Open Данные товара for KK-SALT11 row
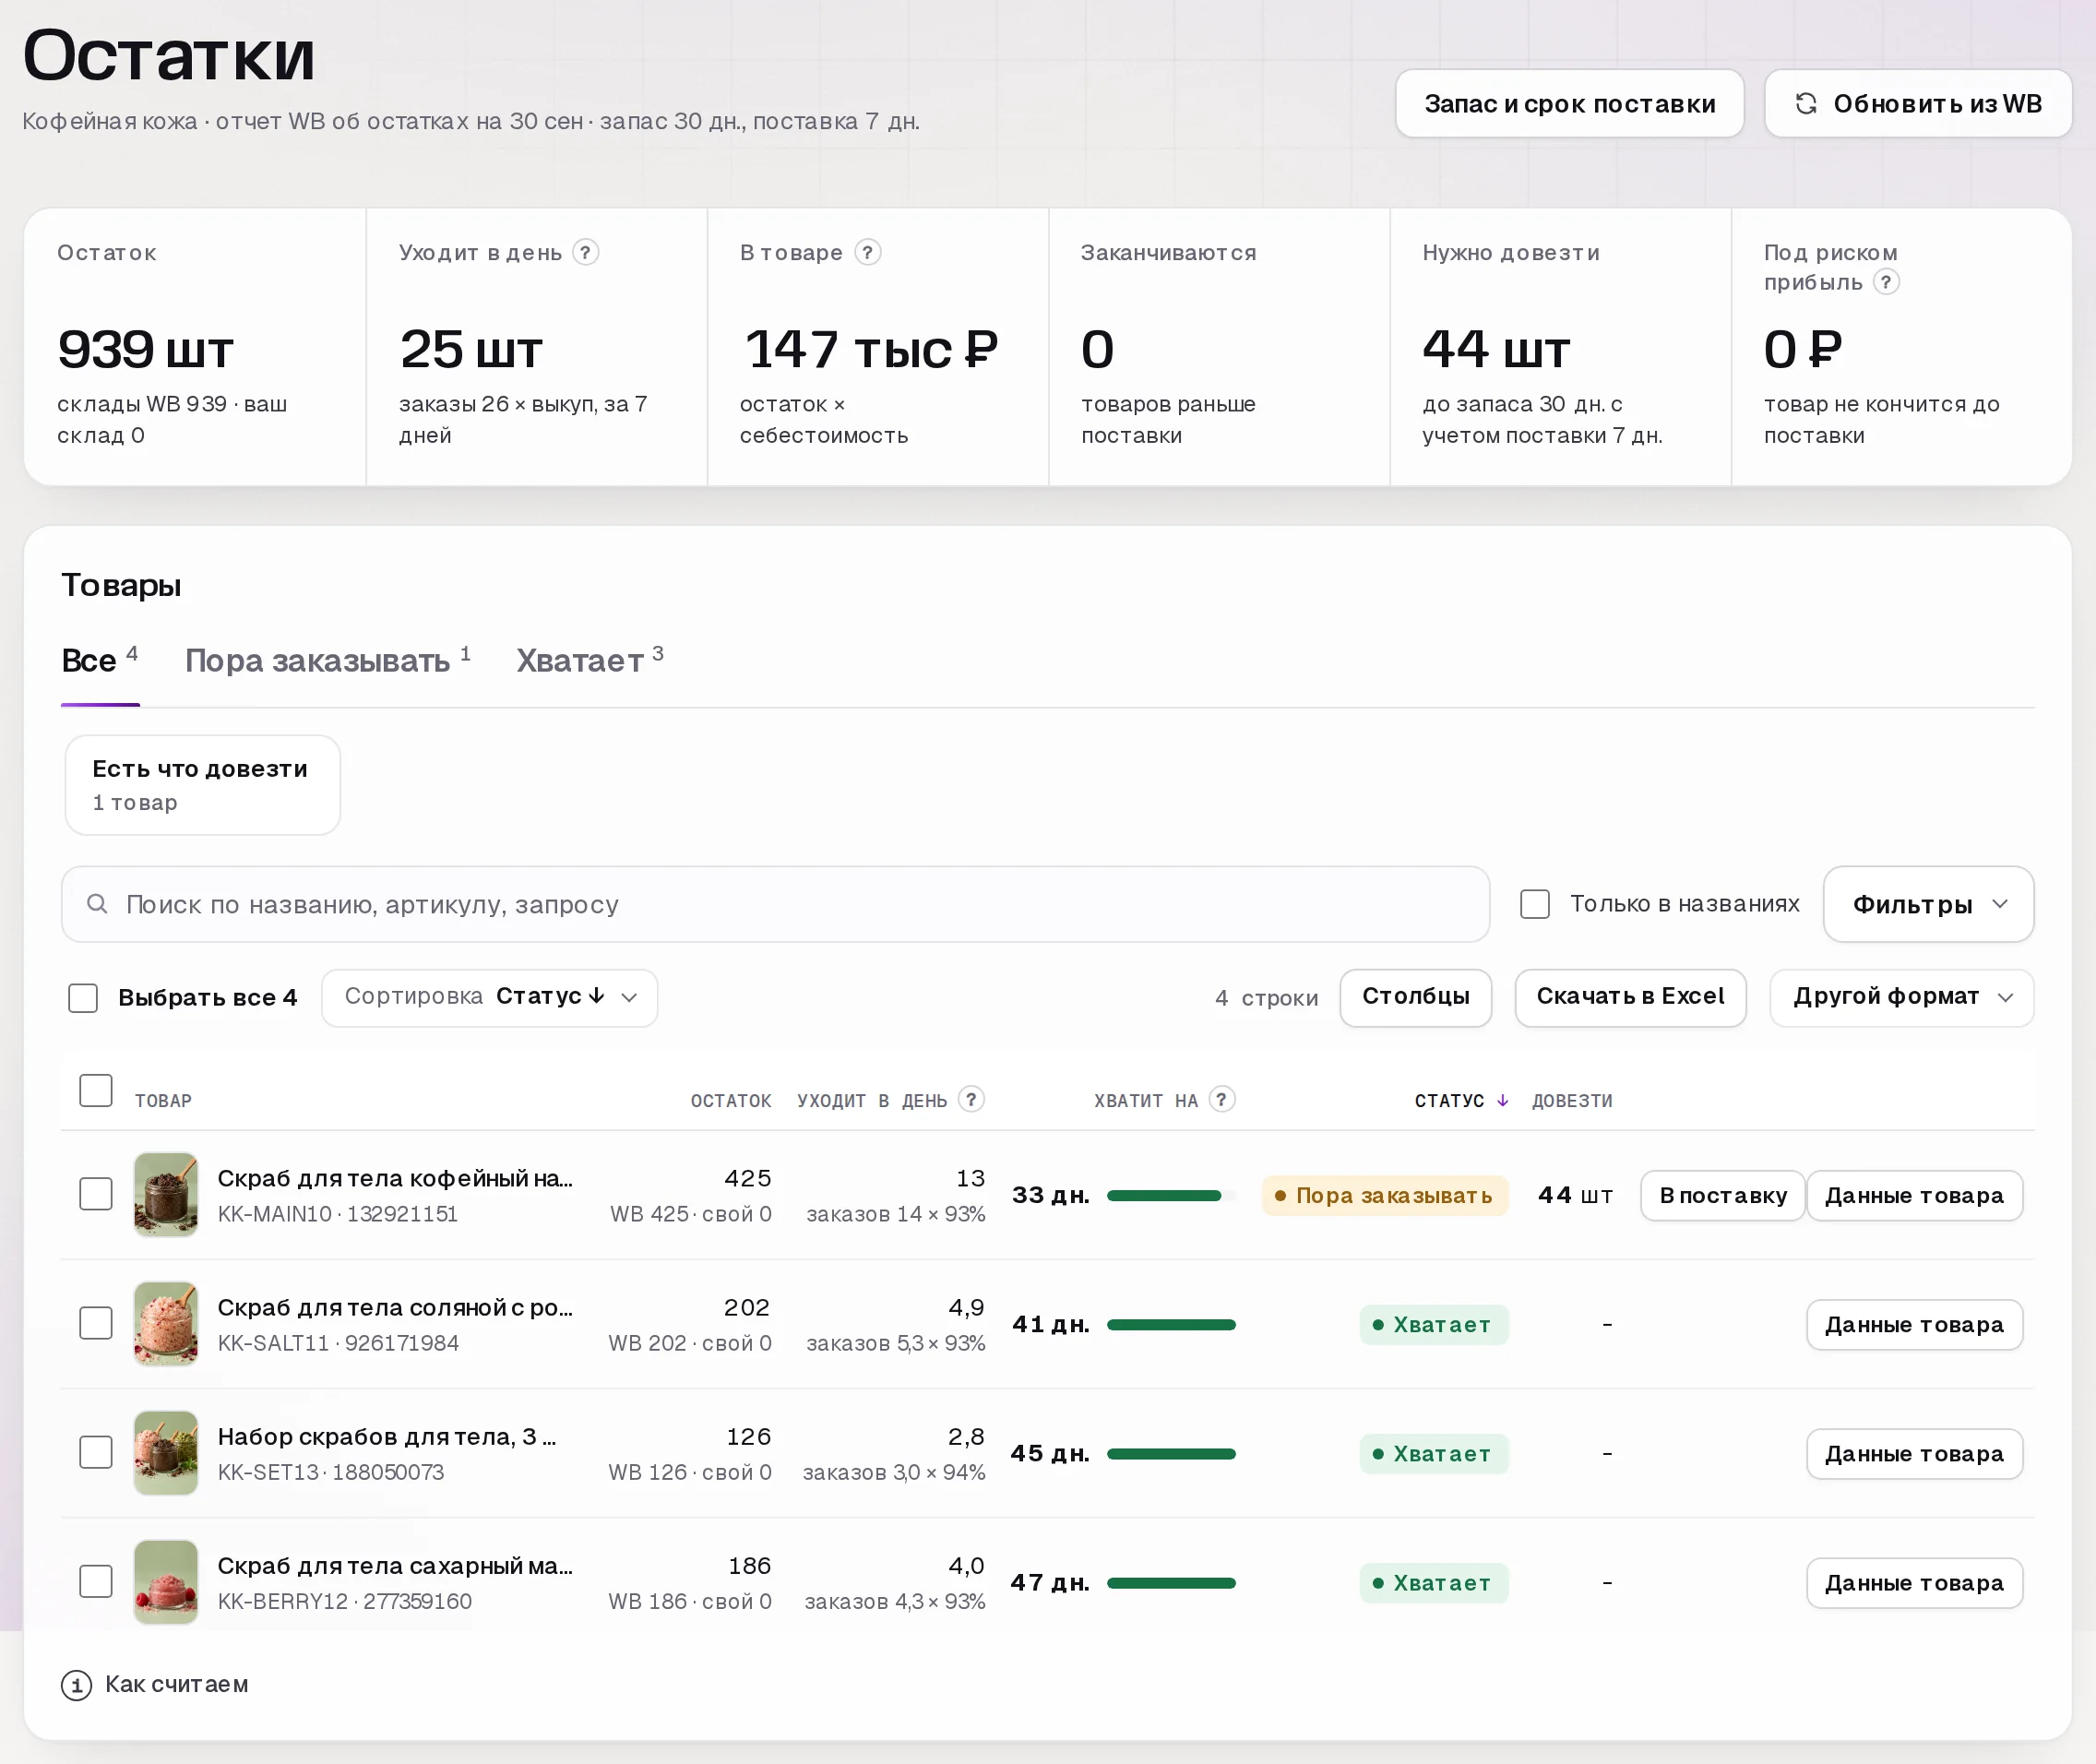 1914,1324
